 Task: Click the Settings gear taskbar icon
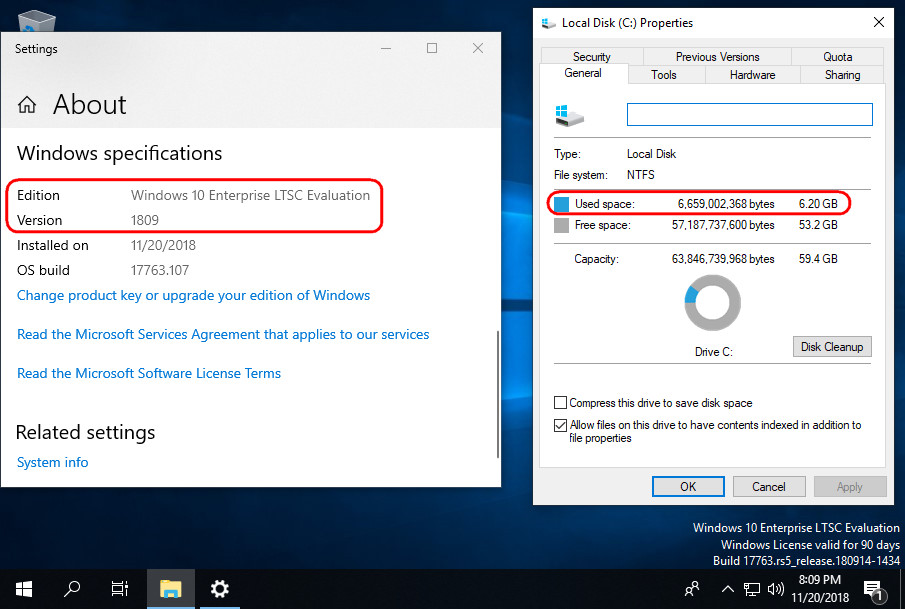click(x=219, y=588)
